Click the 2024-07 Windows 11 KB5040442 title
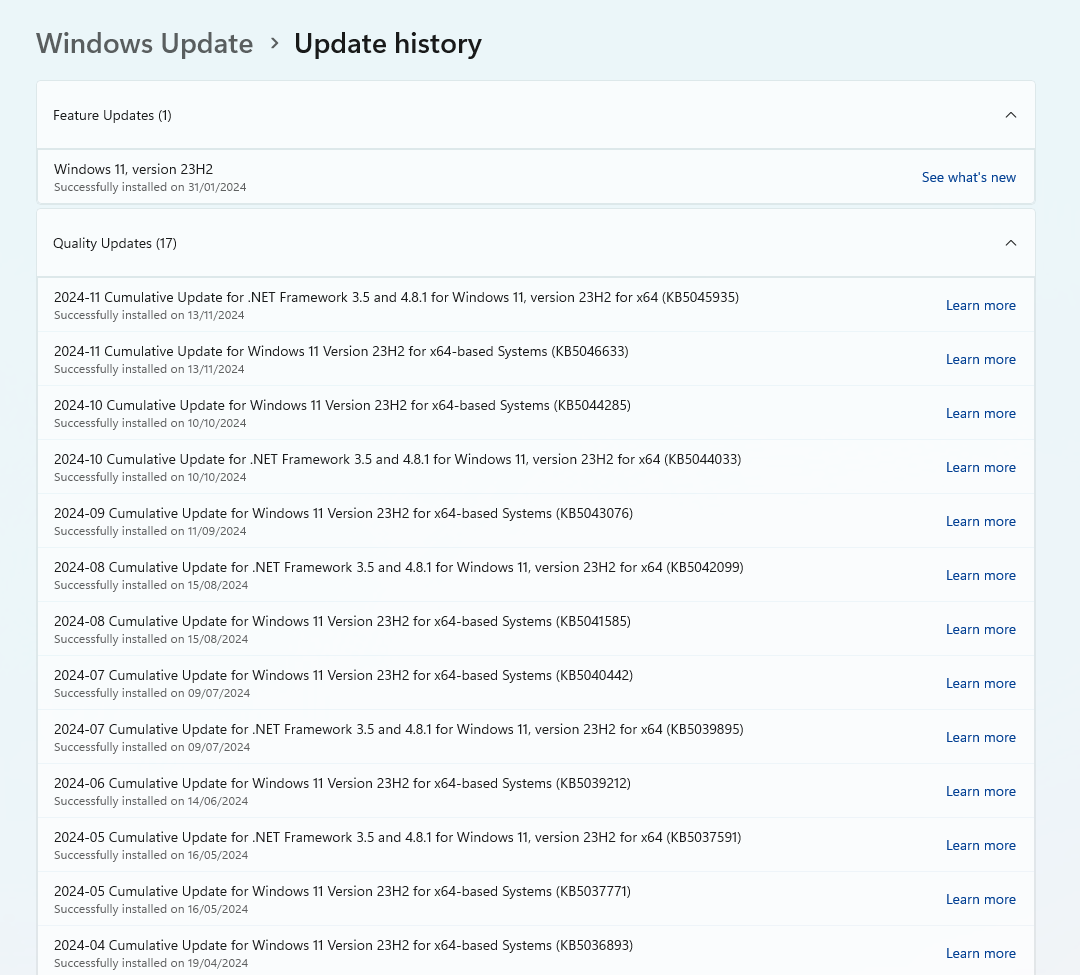Image resolution: width=1080 pixels, height=975 pixels. click(343, 675)
